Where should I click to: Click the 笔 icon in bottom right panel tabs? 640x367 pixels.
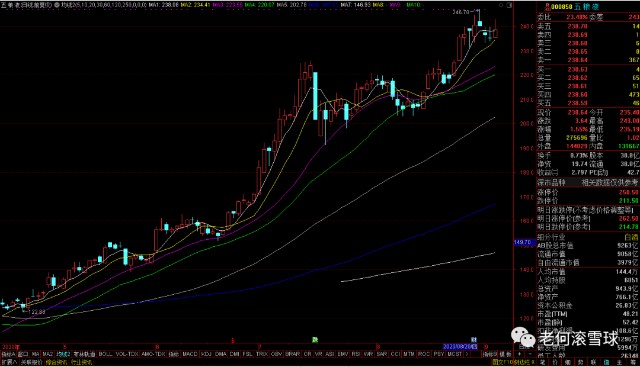pos(542,362)
